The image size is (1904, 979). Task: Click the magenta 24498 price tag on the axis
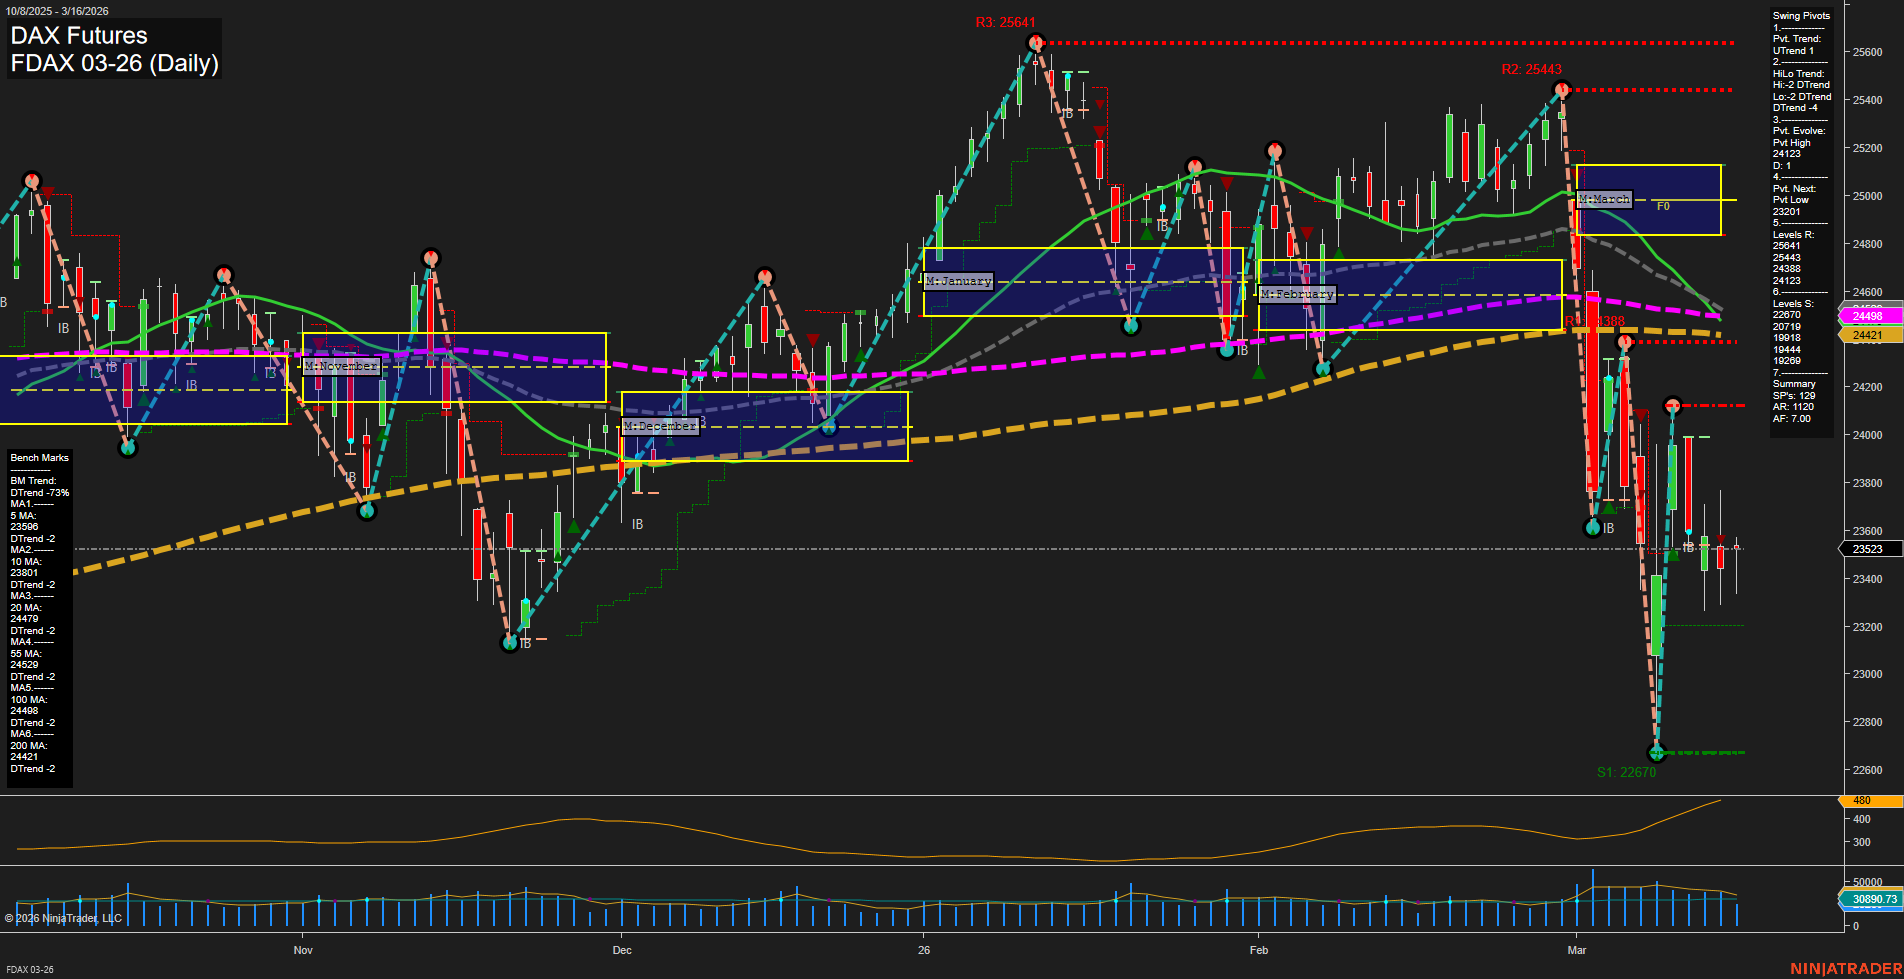(1869, 316)
